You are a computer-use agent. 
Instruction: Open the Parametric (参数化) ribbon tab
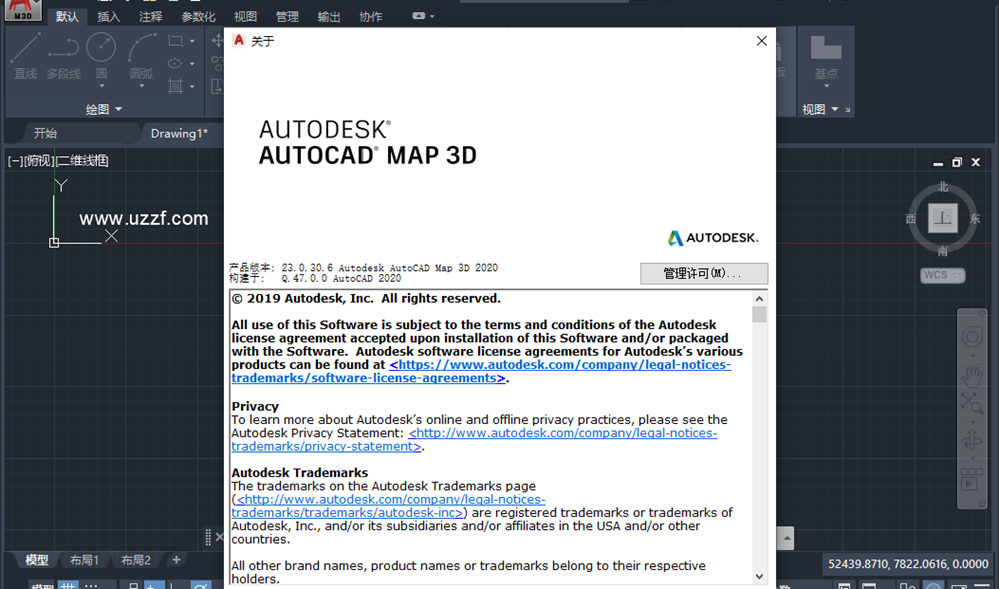198,17
